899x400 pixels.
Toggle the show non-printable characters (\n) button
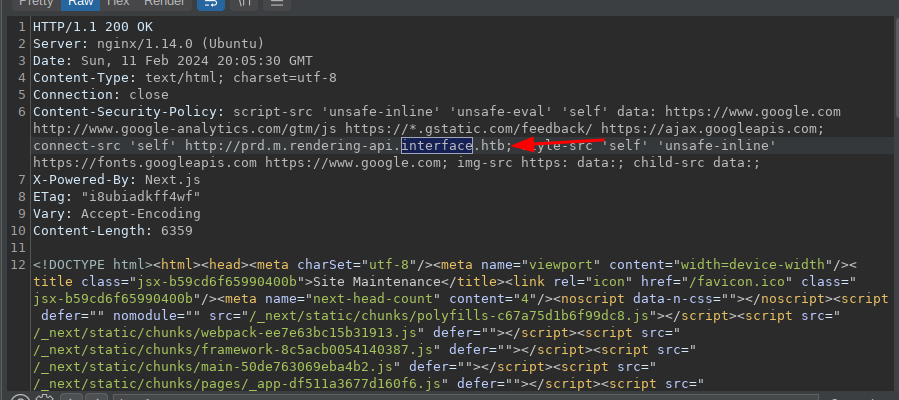click(x=244, y=3)
